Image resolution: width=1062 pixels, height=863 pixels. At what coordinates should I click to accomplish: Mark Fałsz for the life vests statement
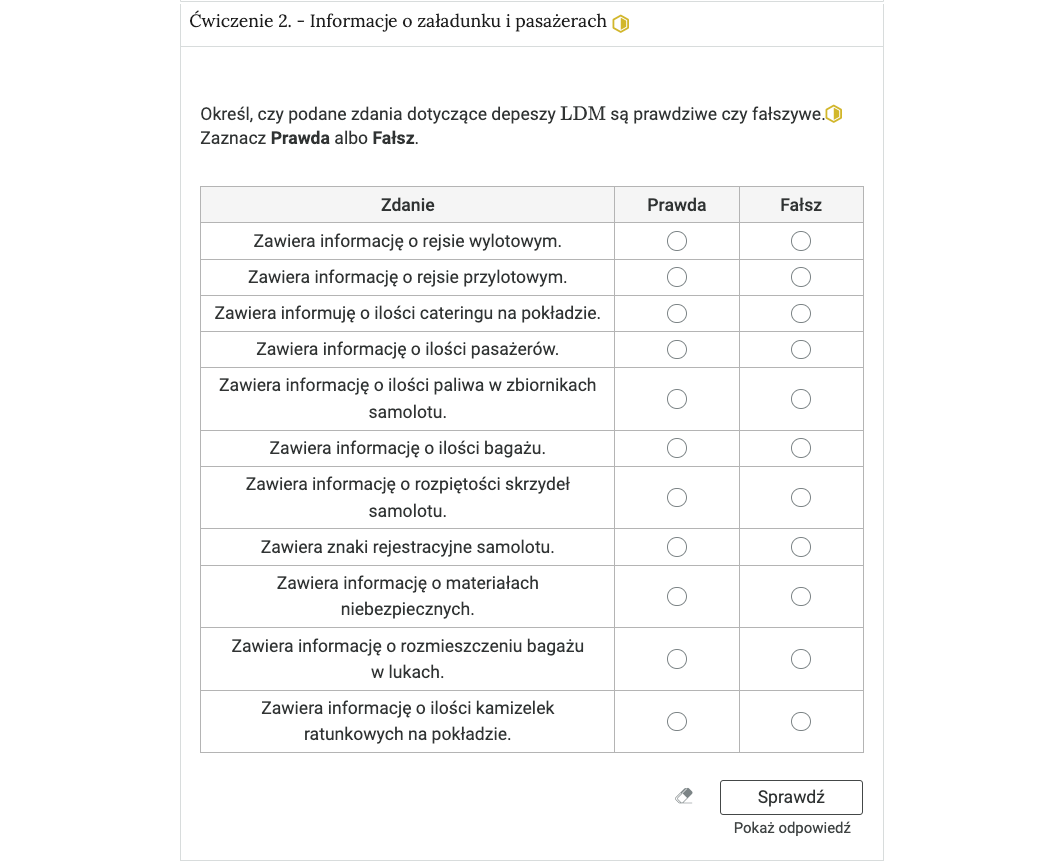point(801,720)
